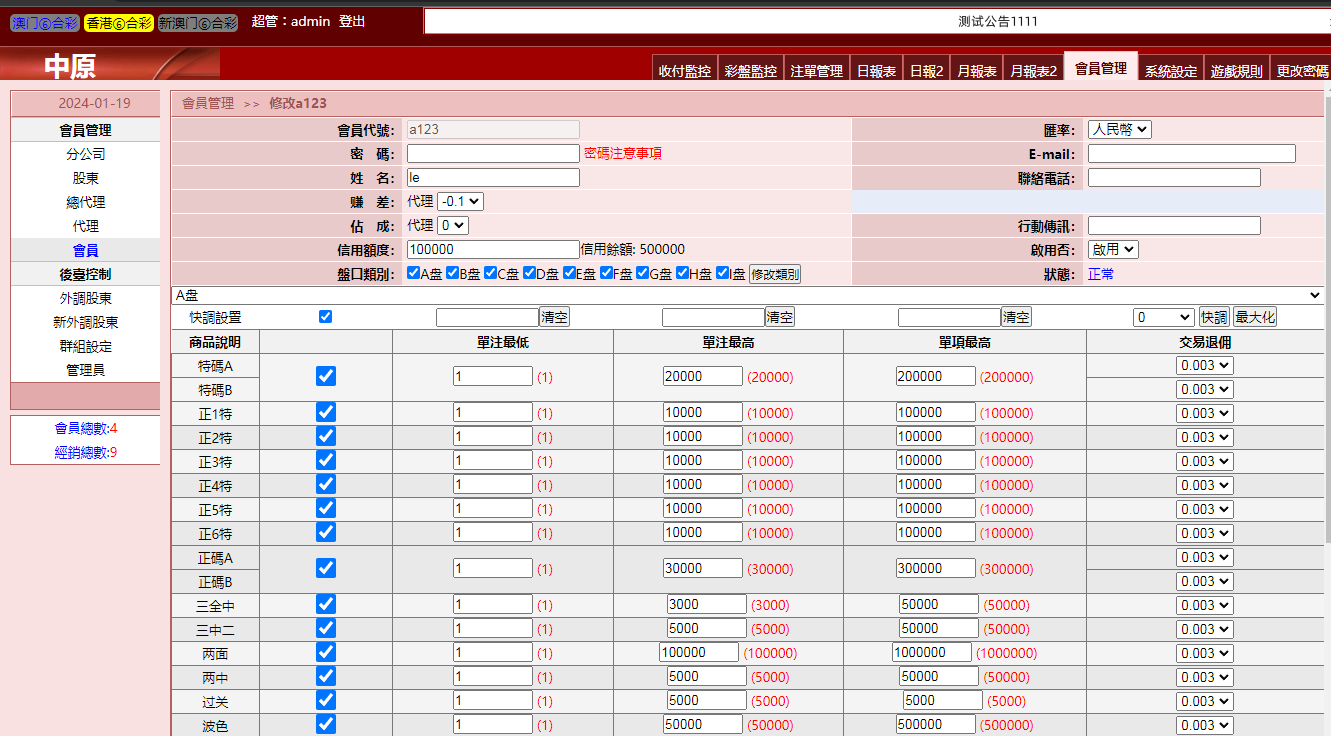Switch to 新澳门⑥合彩 lottery badge

[198, 23]
